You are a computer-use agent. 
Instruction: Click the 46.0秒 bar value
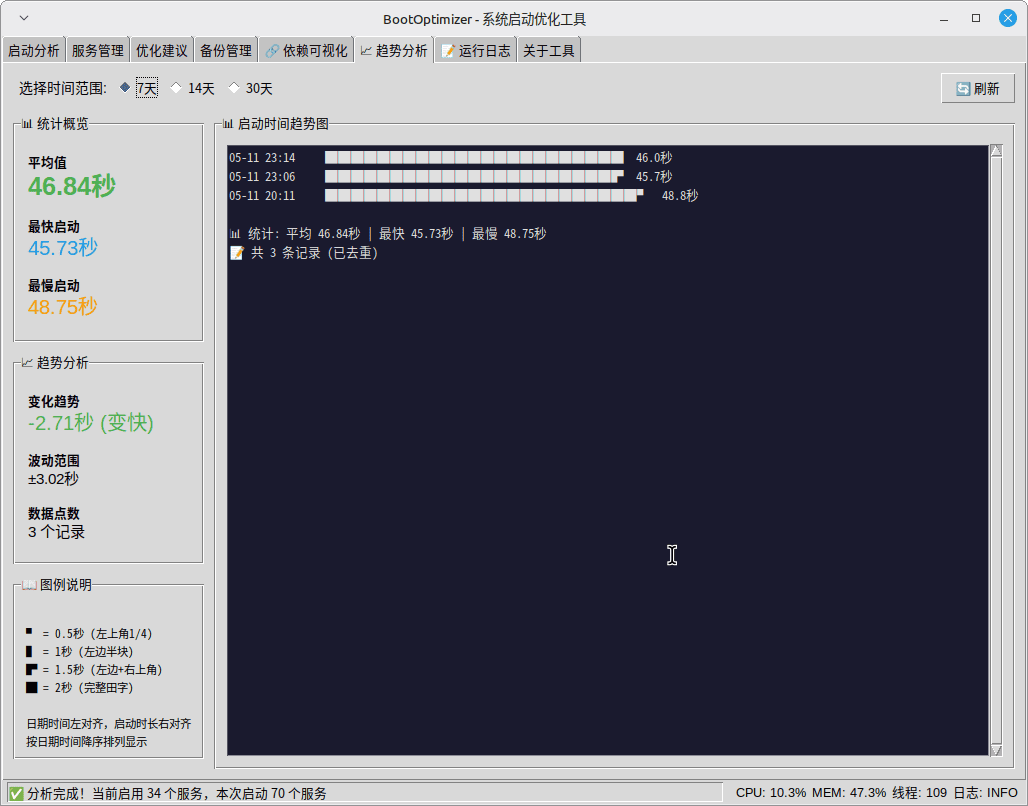pos(654,157)
